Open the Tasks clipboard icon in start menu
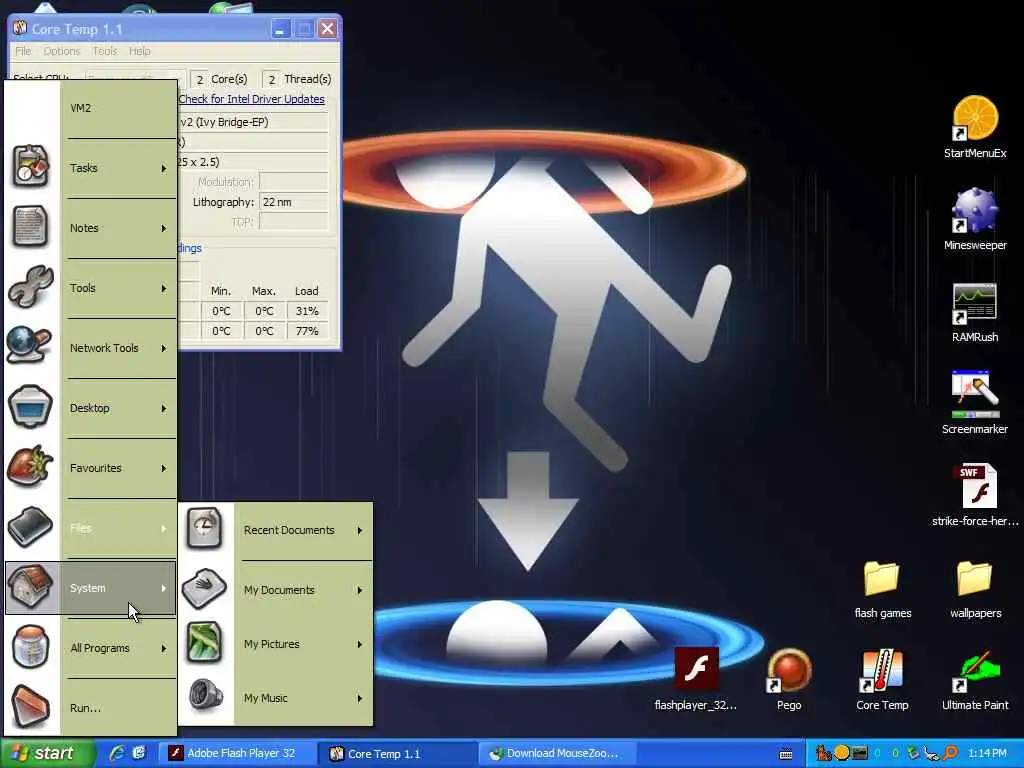 pyautogui.click(x=30, y=167)
